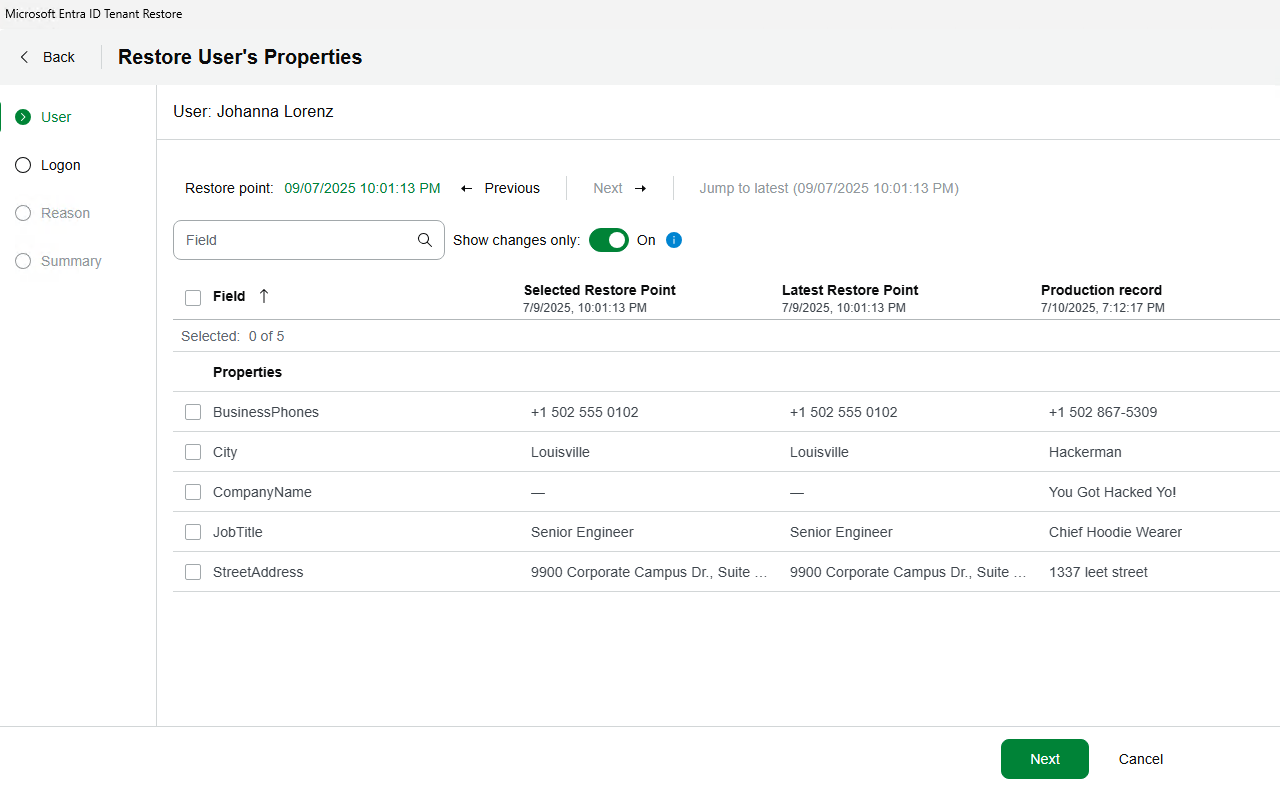
Task: Click the Field column sort arrow
Action: [x=264, y=296]
